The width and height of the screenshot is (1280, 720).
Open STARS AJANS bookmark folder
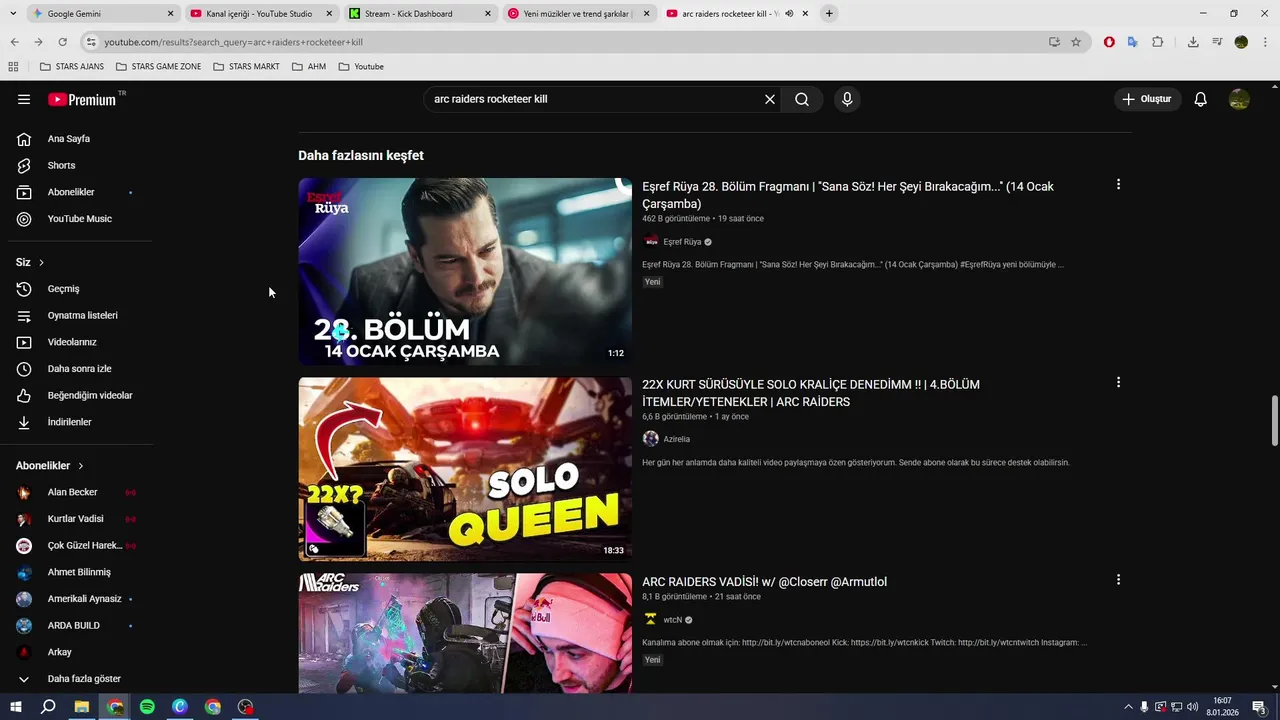click(x=72, y=67)
